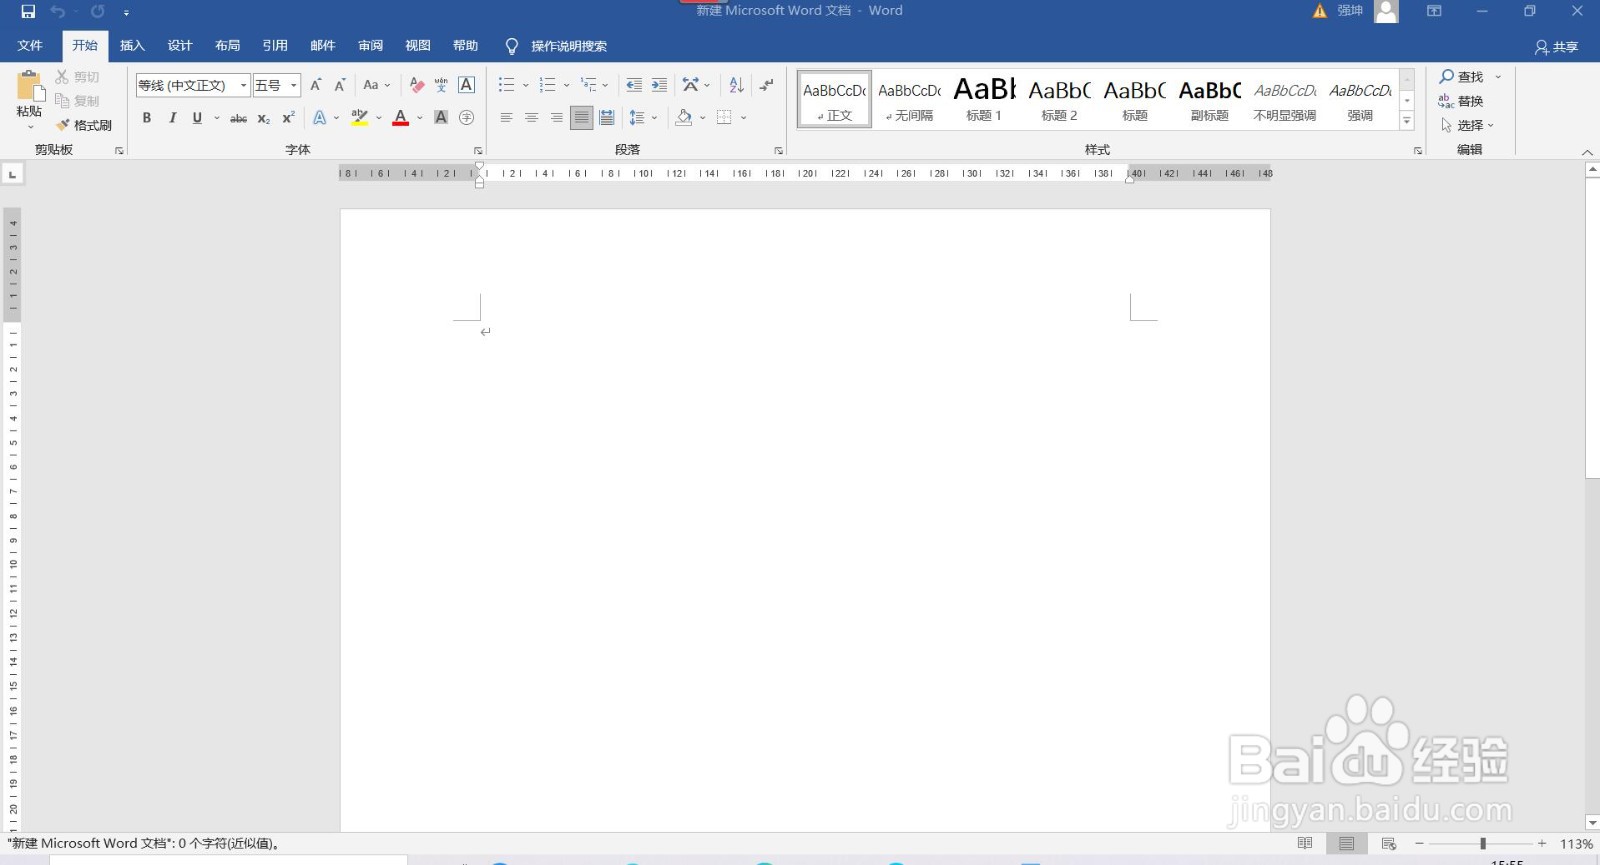This screenshot has height=865, width=1600.
Task: Align text right
Action: [x=556, y=118]
